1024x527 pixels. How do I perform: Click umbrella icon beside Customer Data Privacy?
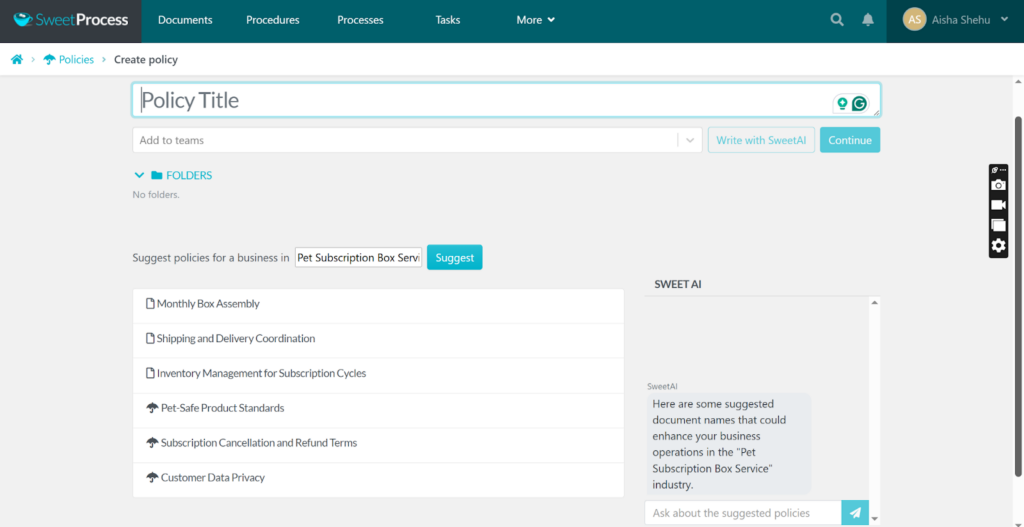coord(152,477)
